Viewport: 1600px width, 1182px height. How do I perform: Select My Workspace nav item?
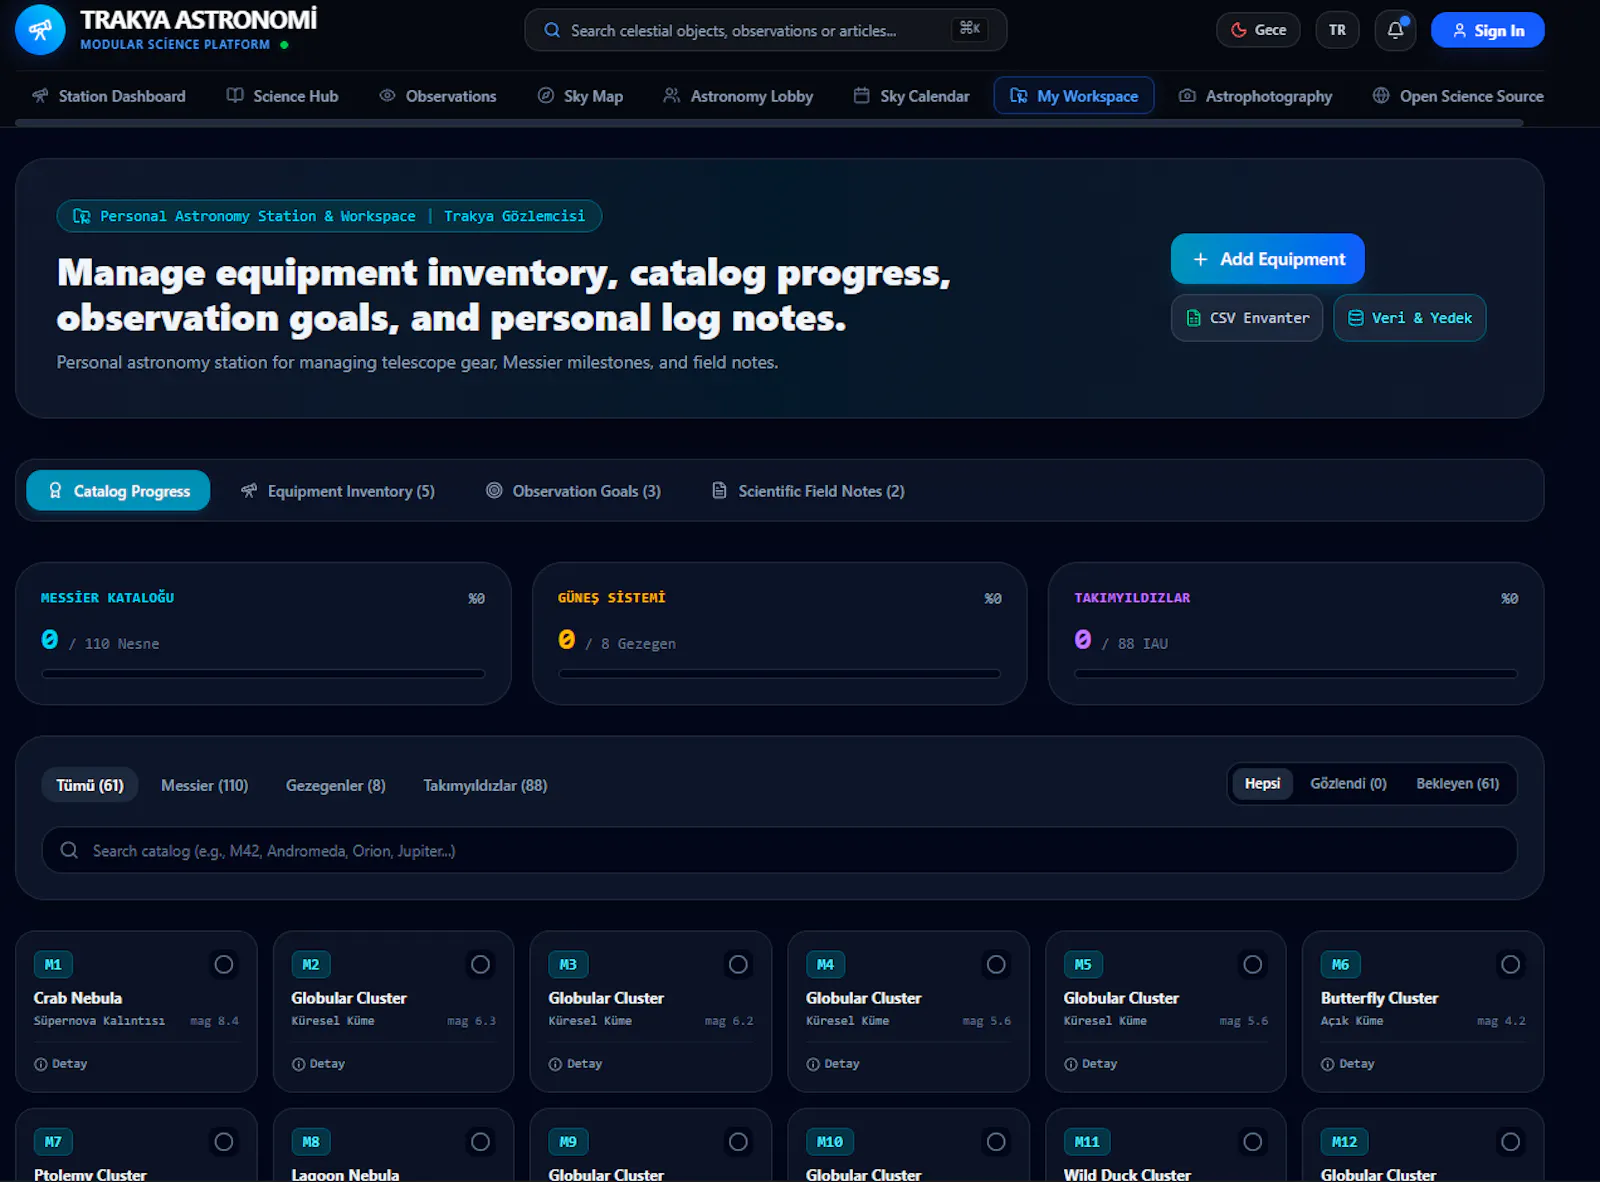pyautogui.click(x=1074, y=96)
